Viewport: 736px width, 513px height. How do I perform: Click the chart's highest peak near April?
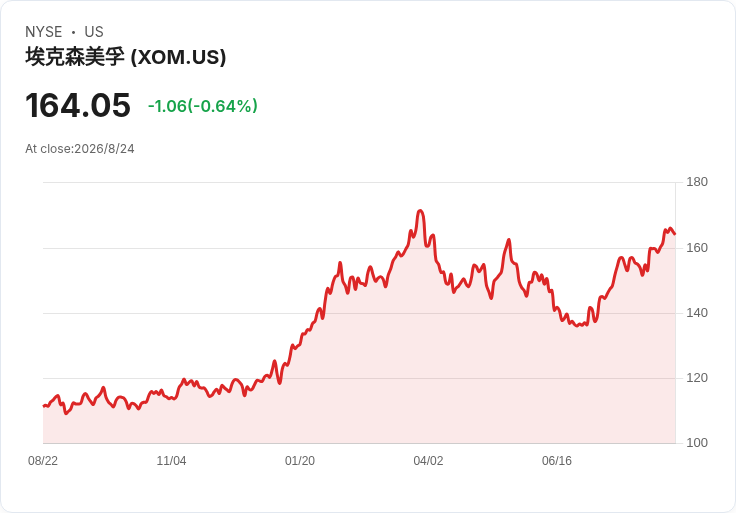(420, 211)
